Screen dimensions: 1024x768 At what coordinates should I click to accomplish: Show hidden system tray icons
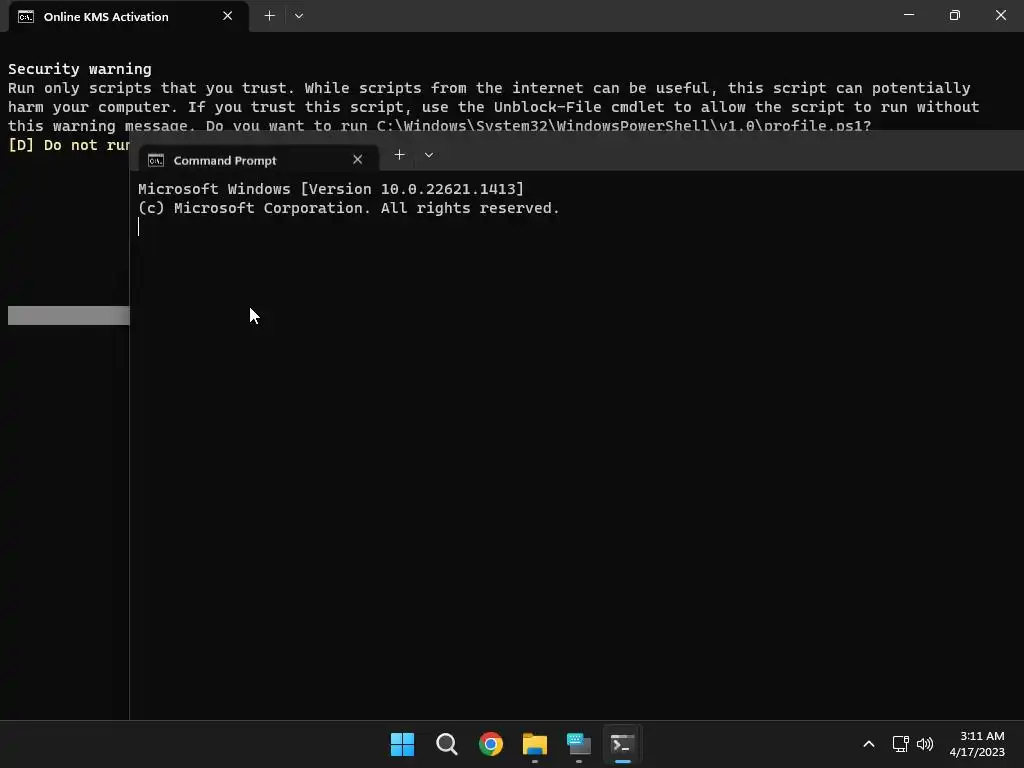click(869, 744)
